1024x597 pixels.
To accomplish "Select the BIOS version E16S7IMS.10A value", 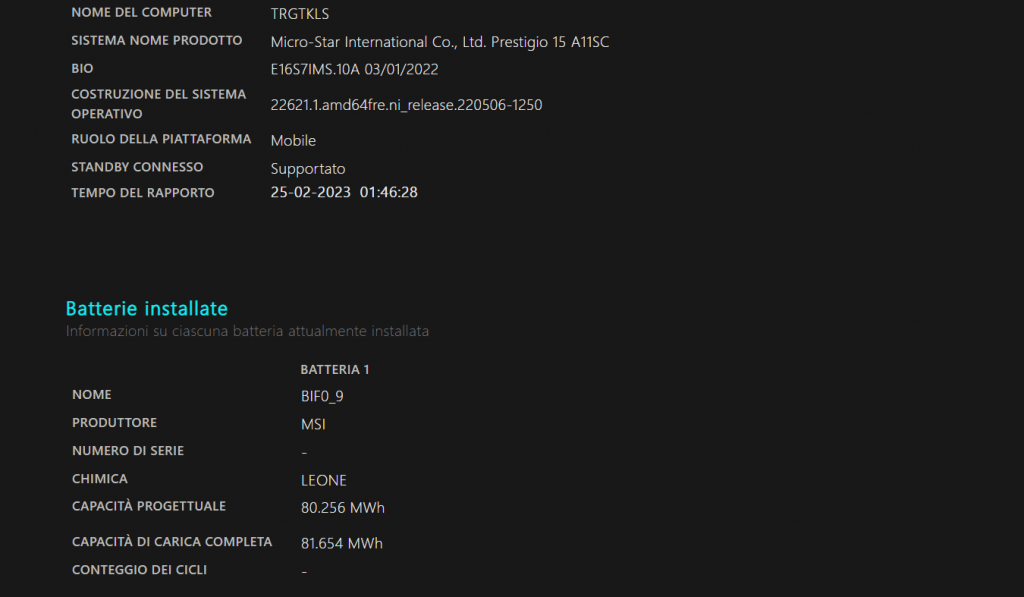I will click(x=354, y=70).
